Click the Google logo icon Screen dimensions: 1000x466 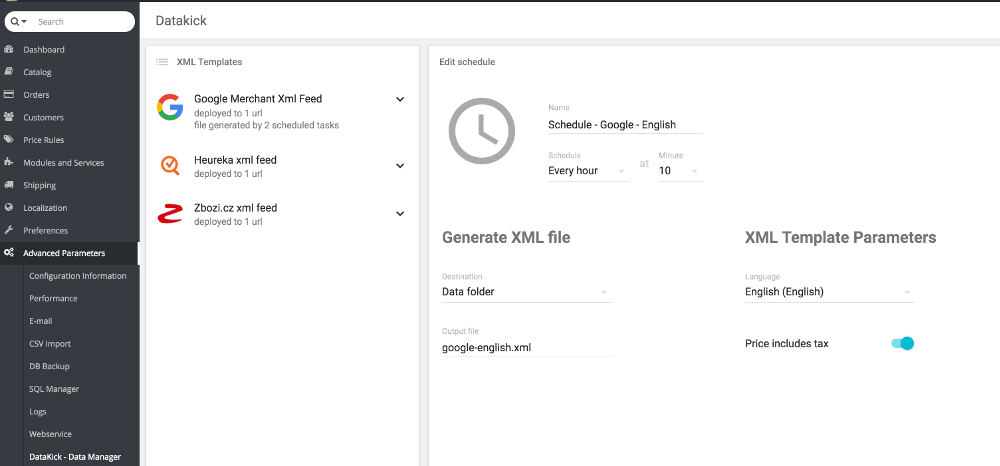coord(170,107)
